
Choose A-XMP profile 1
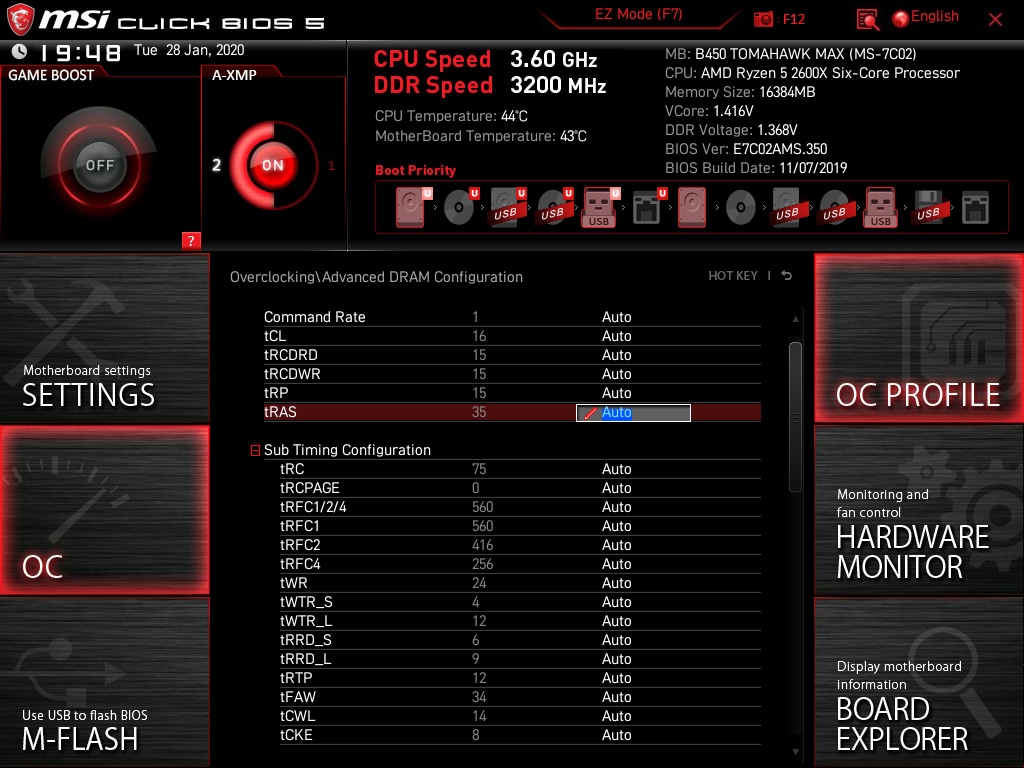click(x=331, y=165)
